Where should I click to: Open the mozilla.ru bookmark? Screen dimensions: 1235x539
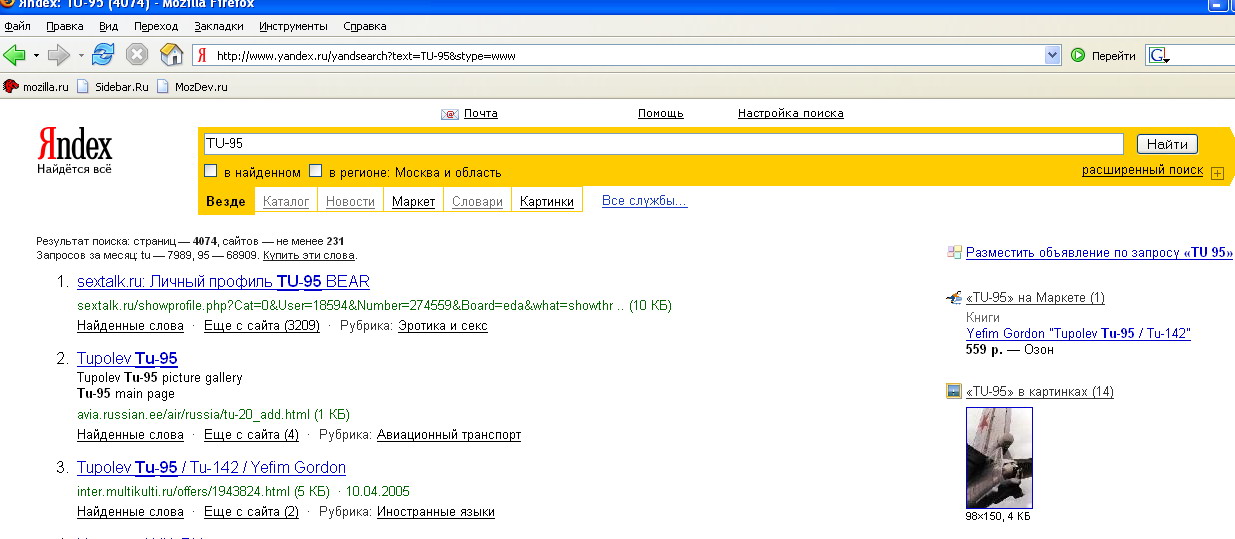[x=36, y=87]
